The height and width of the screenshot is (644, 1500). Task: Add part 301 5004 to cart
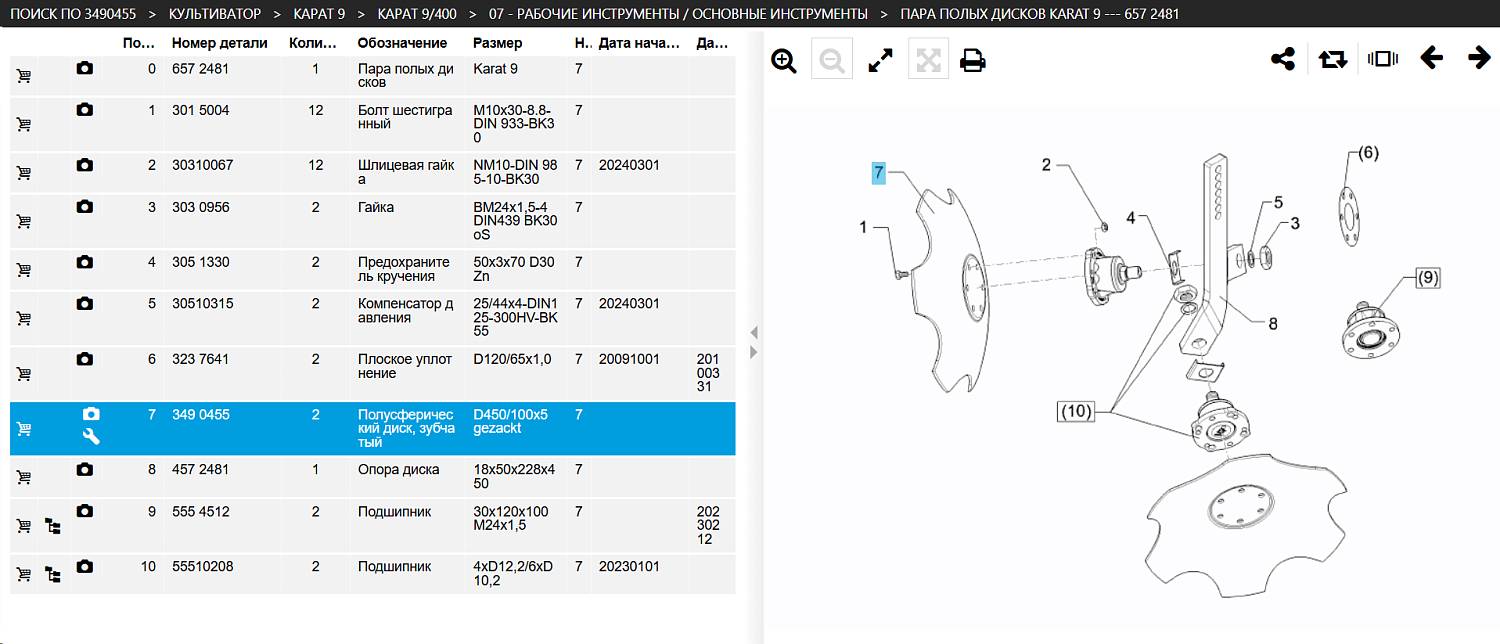24,124
